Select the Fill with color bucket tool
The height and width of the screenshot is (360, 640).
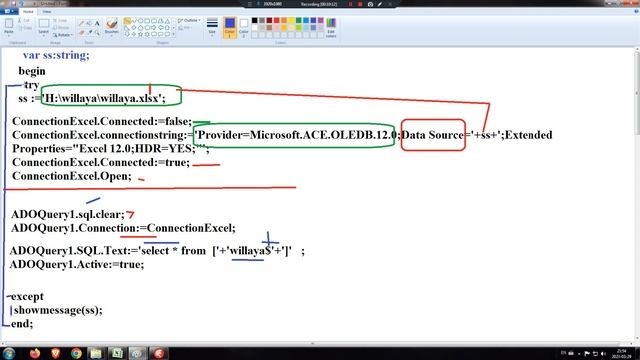tap(89, 23)
